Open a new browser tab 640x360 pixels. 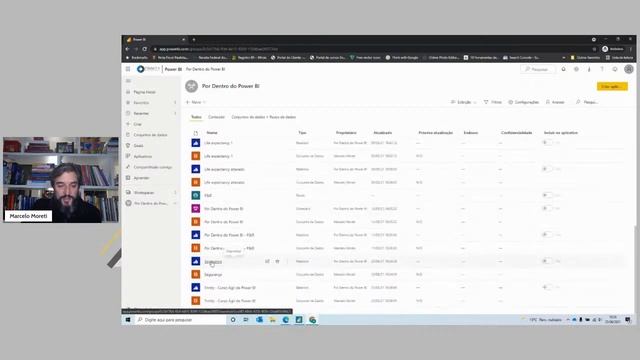coord(194,40)
